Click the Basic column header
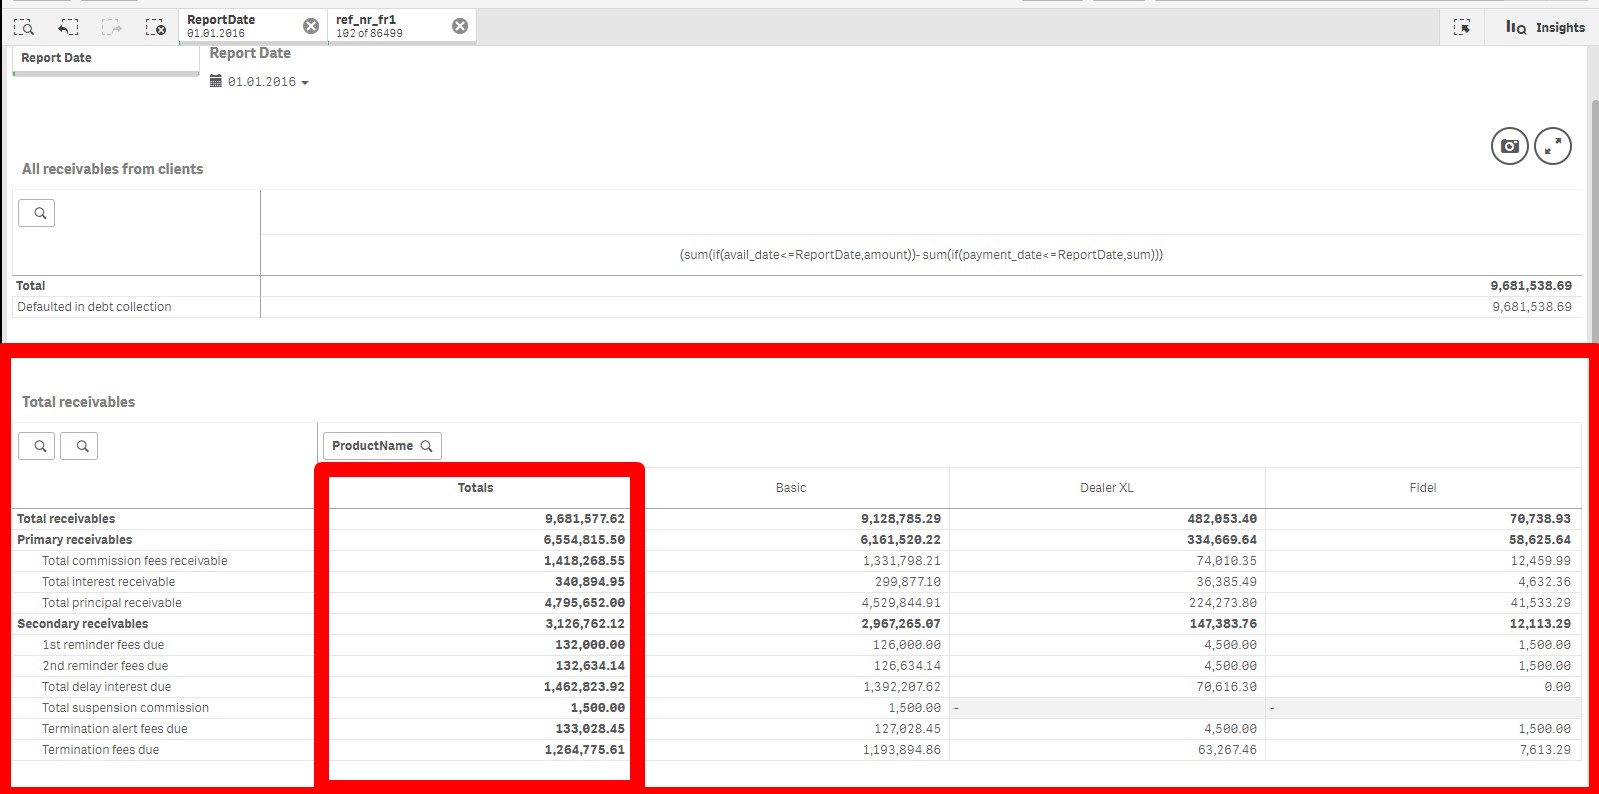The width and height of the screenshot is (1599, 794). [791, 488]
